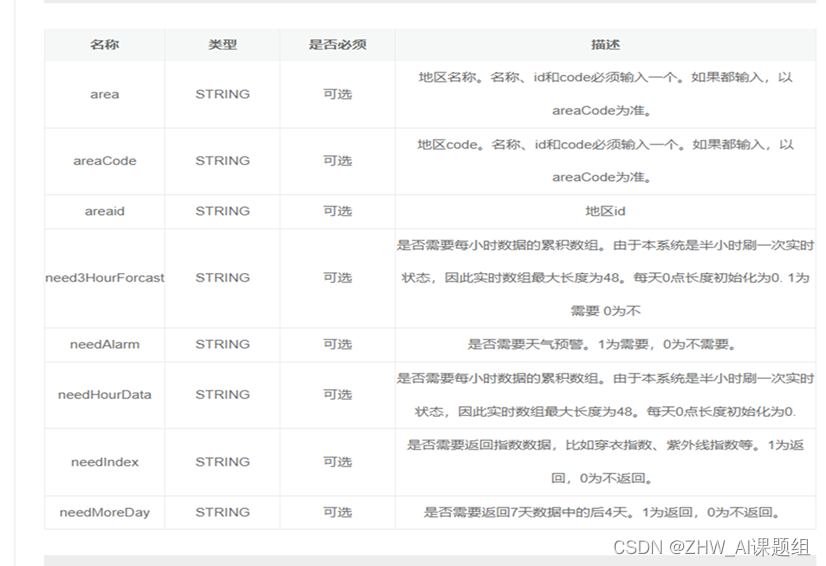Click the 是否需要返回指数数据 description
Image resolution: width=826 pixels, height=566 pixels.
(x=605, y=462)
